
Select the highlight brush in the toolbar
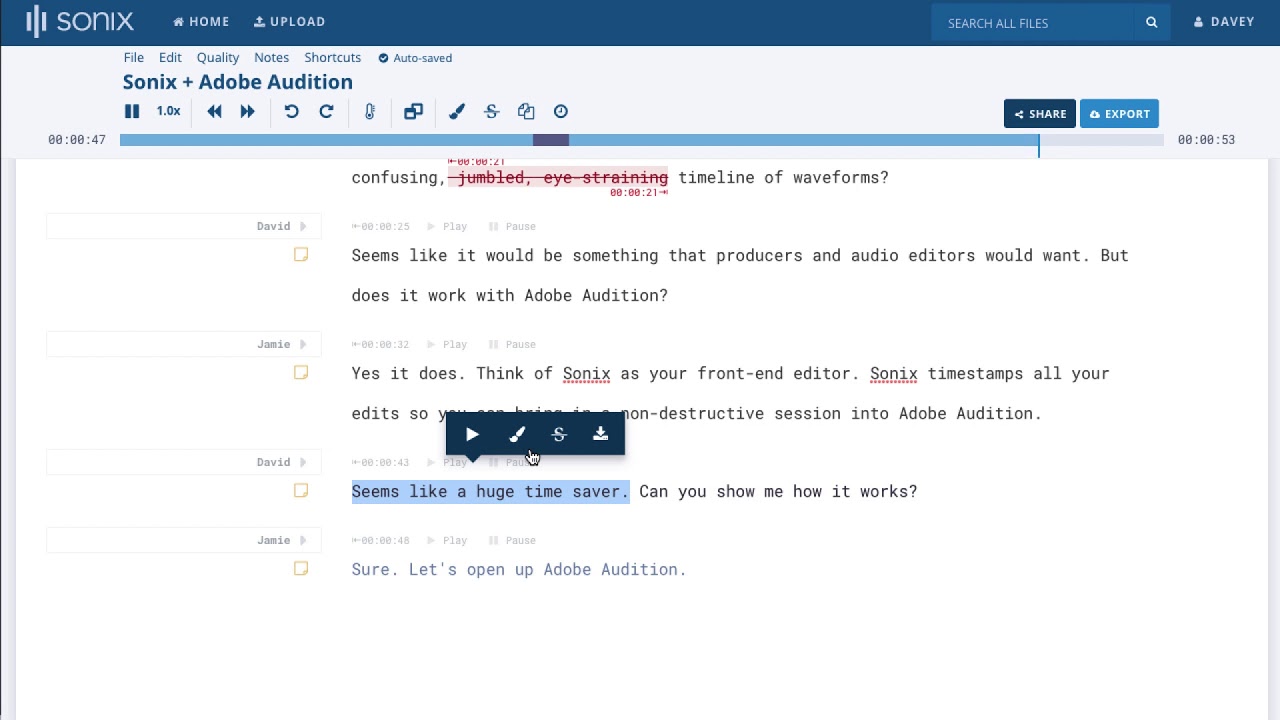(457, 112)
